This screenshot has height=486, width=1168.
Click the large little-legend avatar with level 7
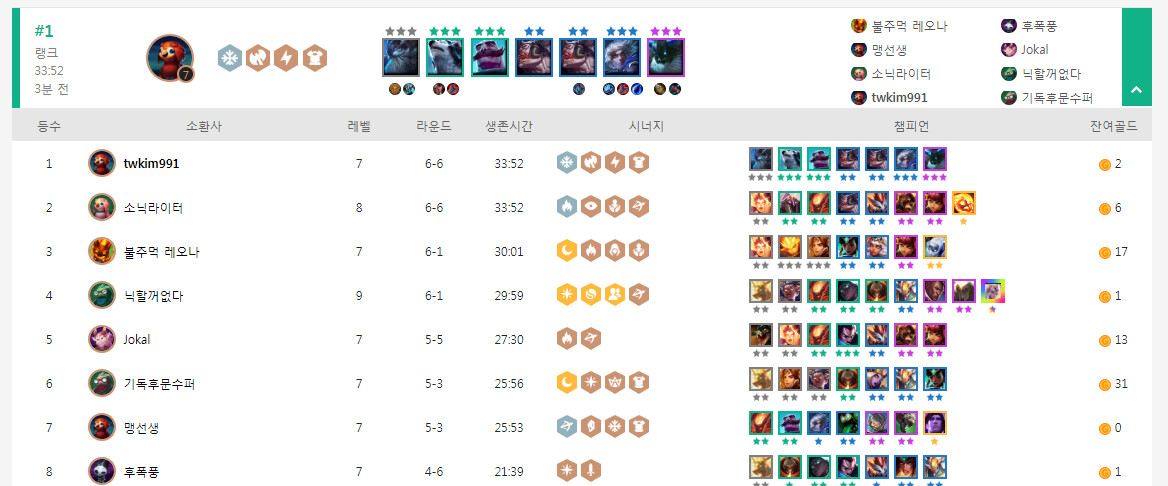tap(170, 57)
